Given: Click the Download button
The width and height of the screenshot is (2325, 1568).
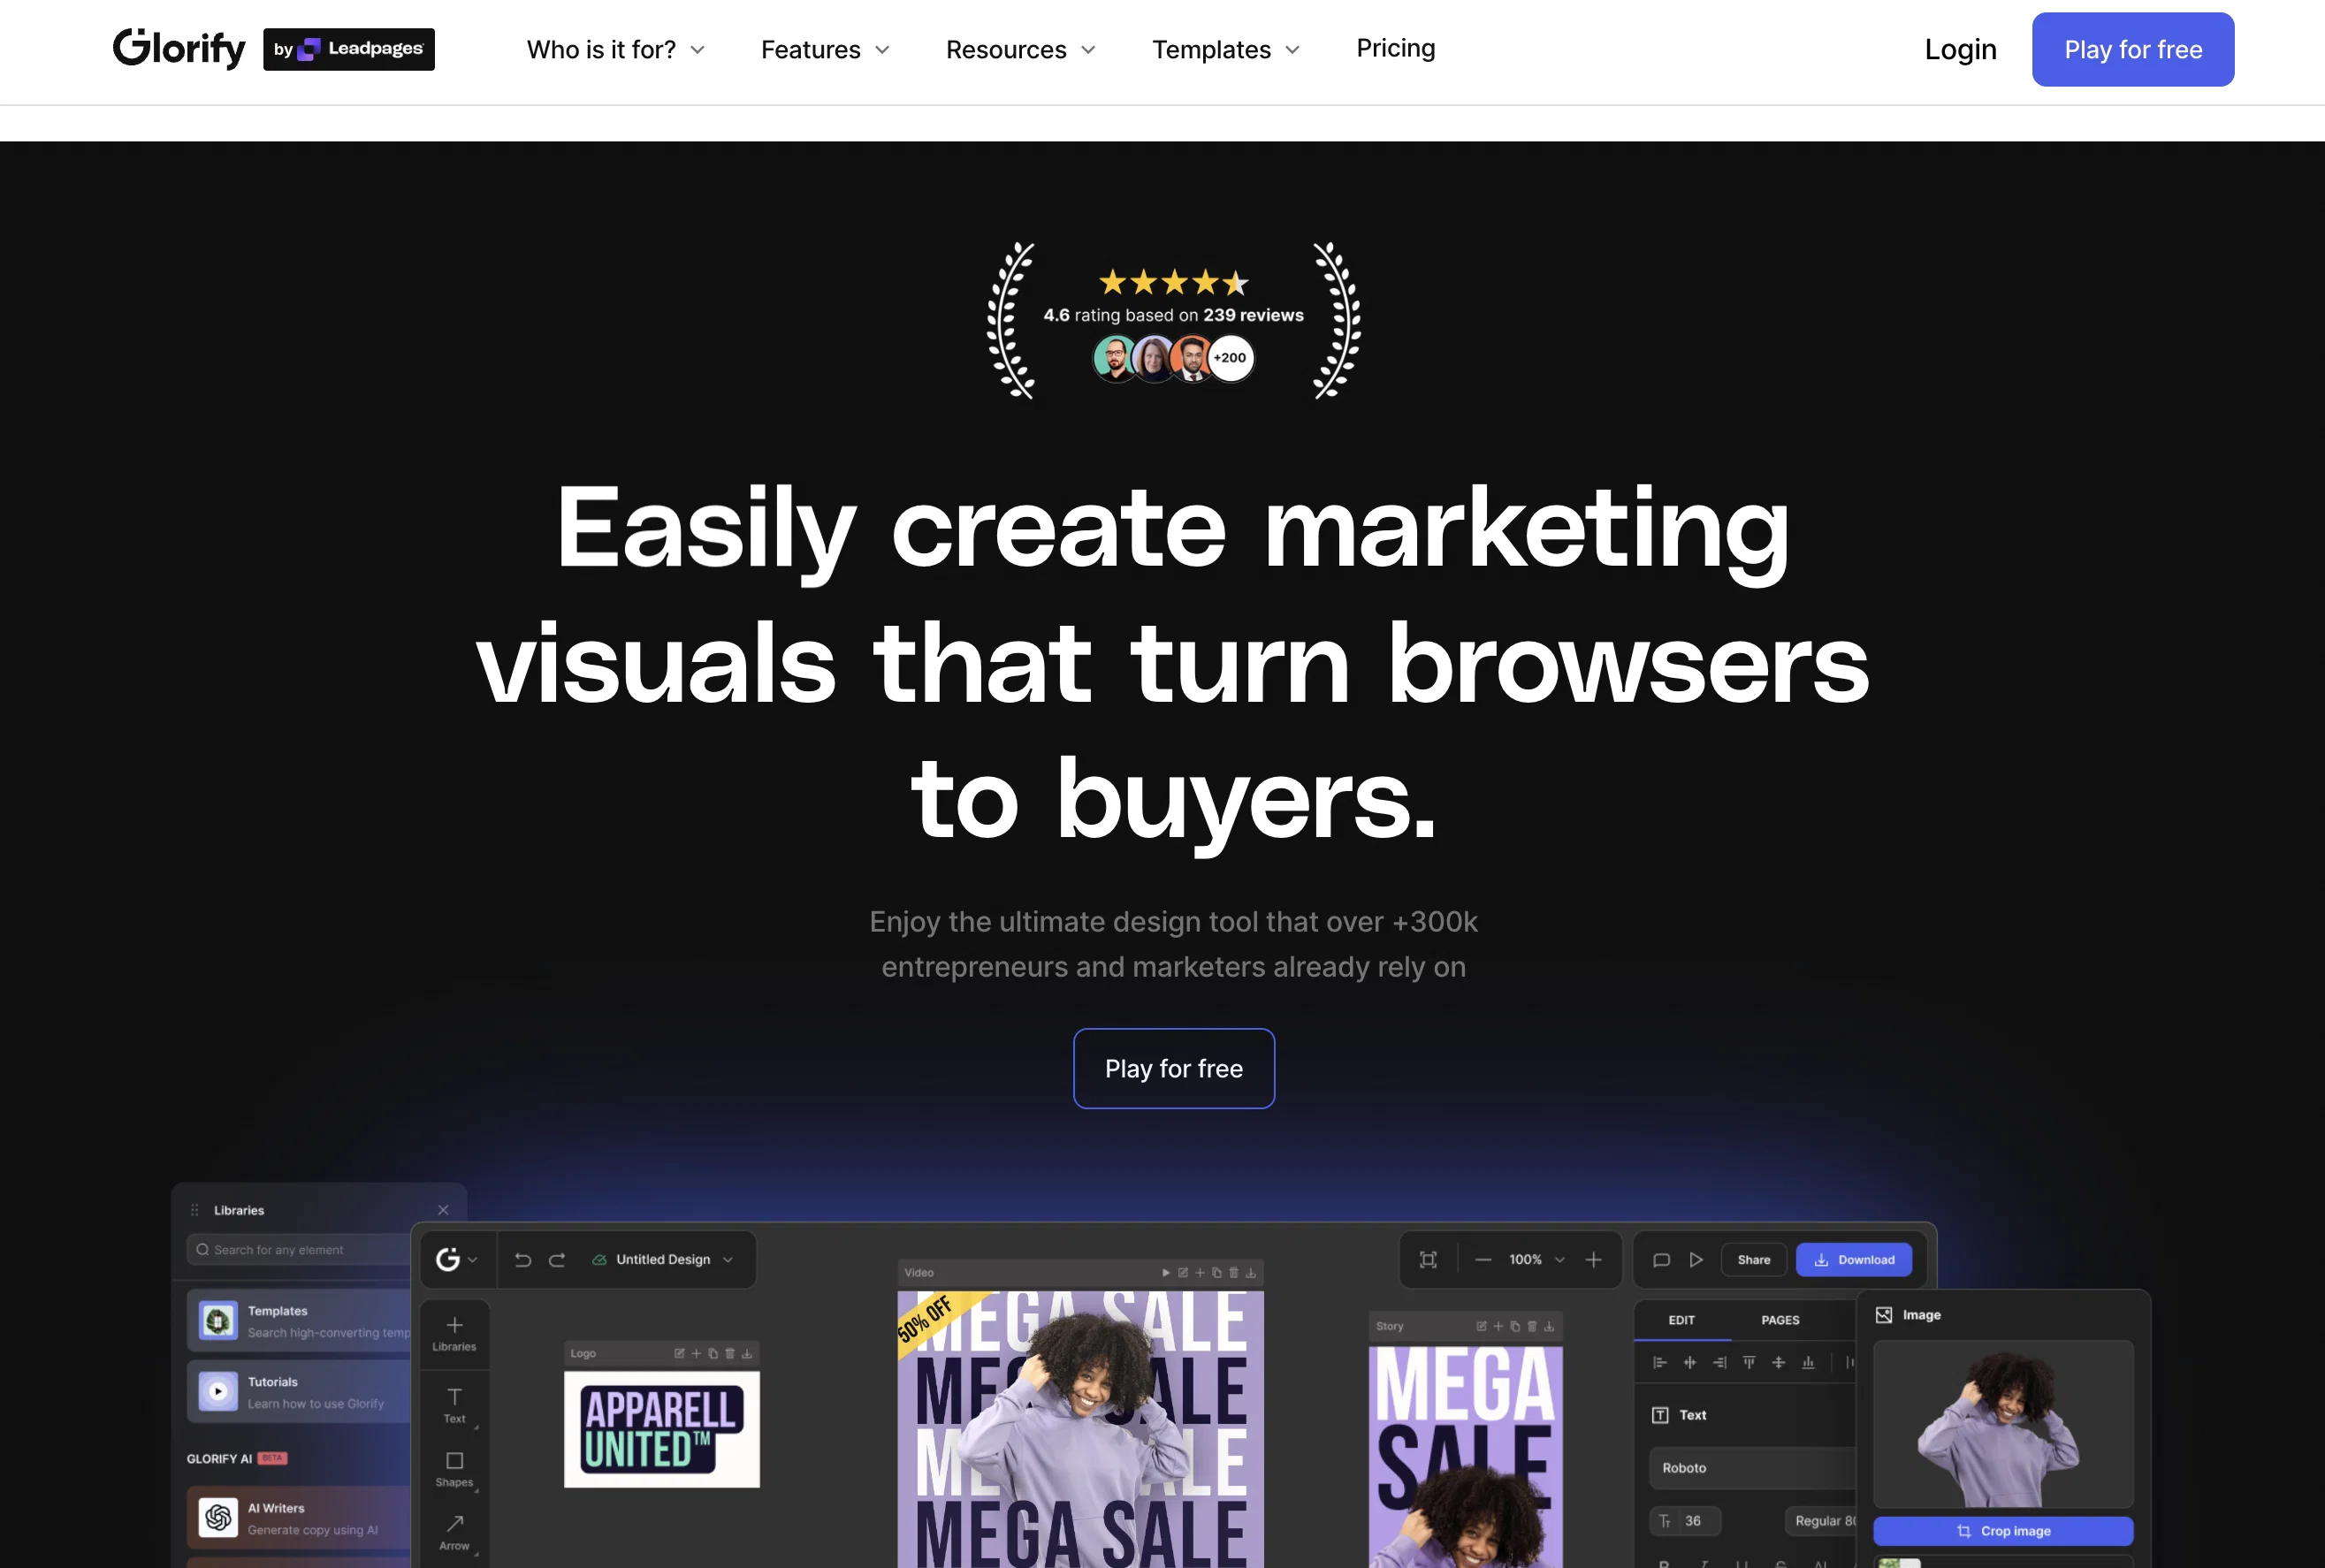Looking at the screenshot, I should pyautogui.click(x=1854, y=1260).
